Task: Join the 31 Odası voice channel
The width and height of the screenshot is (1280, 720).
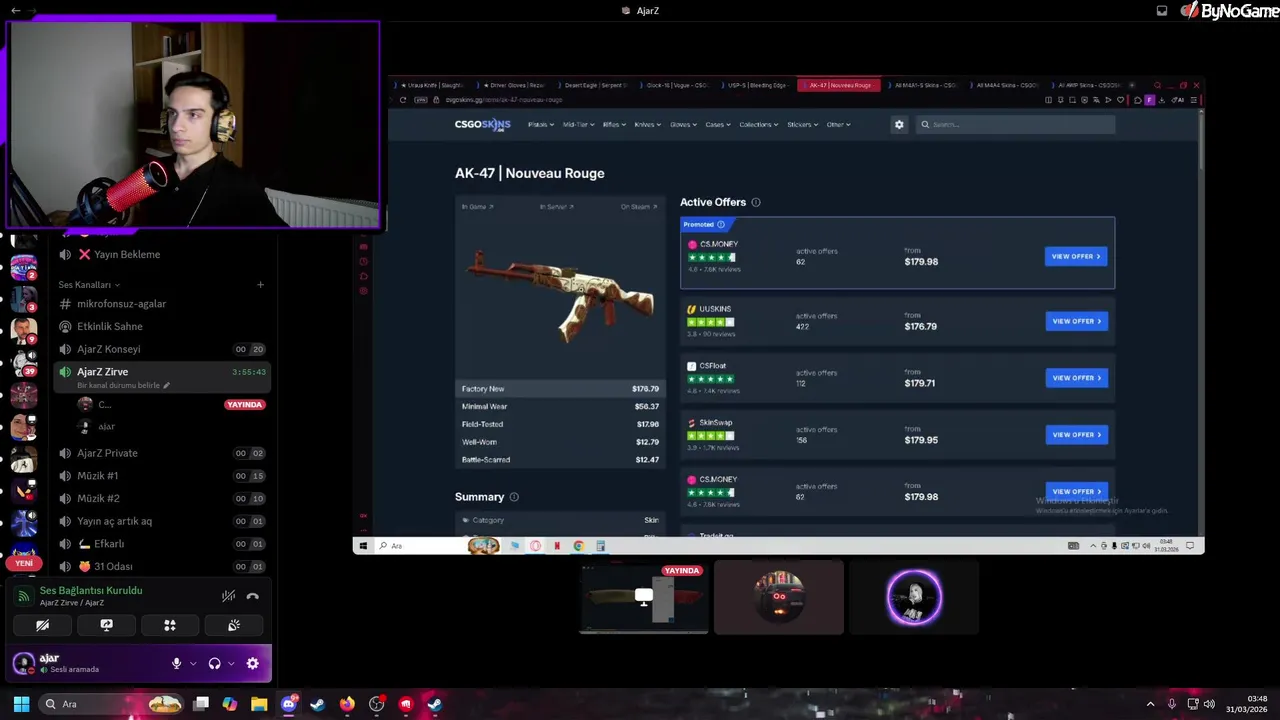Action: pyautogui.click(x=160, y=566)
